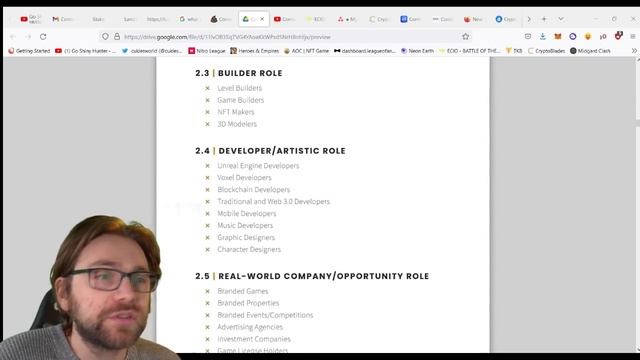Open dashboard.leagueofan bookmark

(x=365, y=51)
